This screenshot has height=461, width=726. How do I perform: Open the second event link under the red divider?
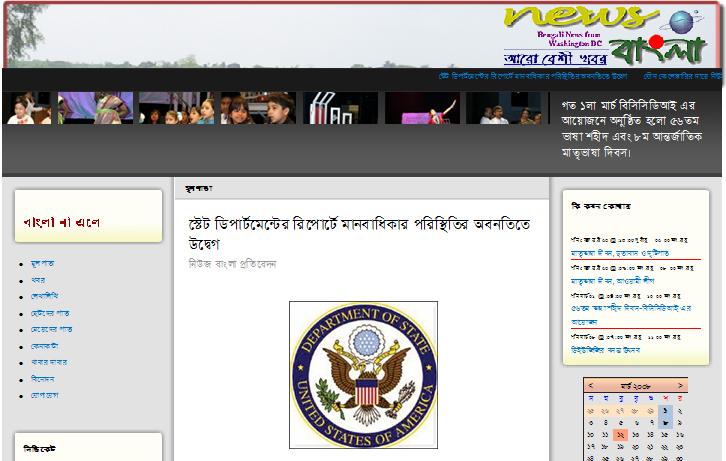click(613, 281)
